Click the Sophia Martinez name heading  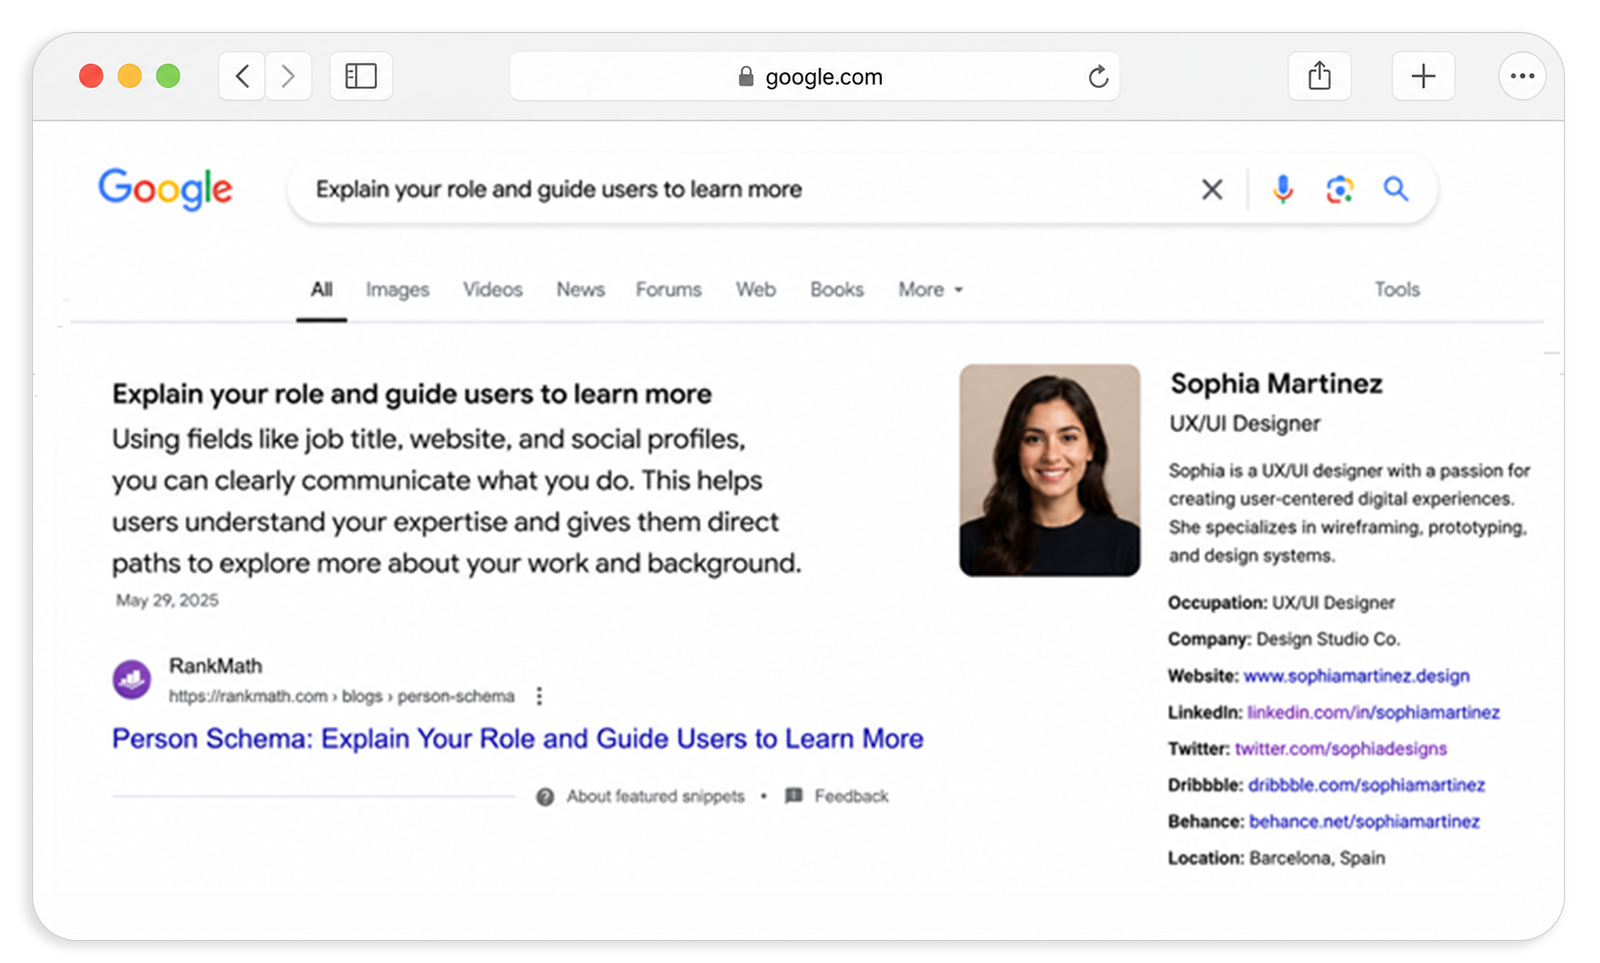tap(1276, 384)
